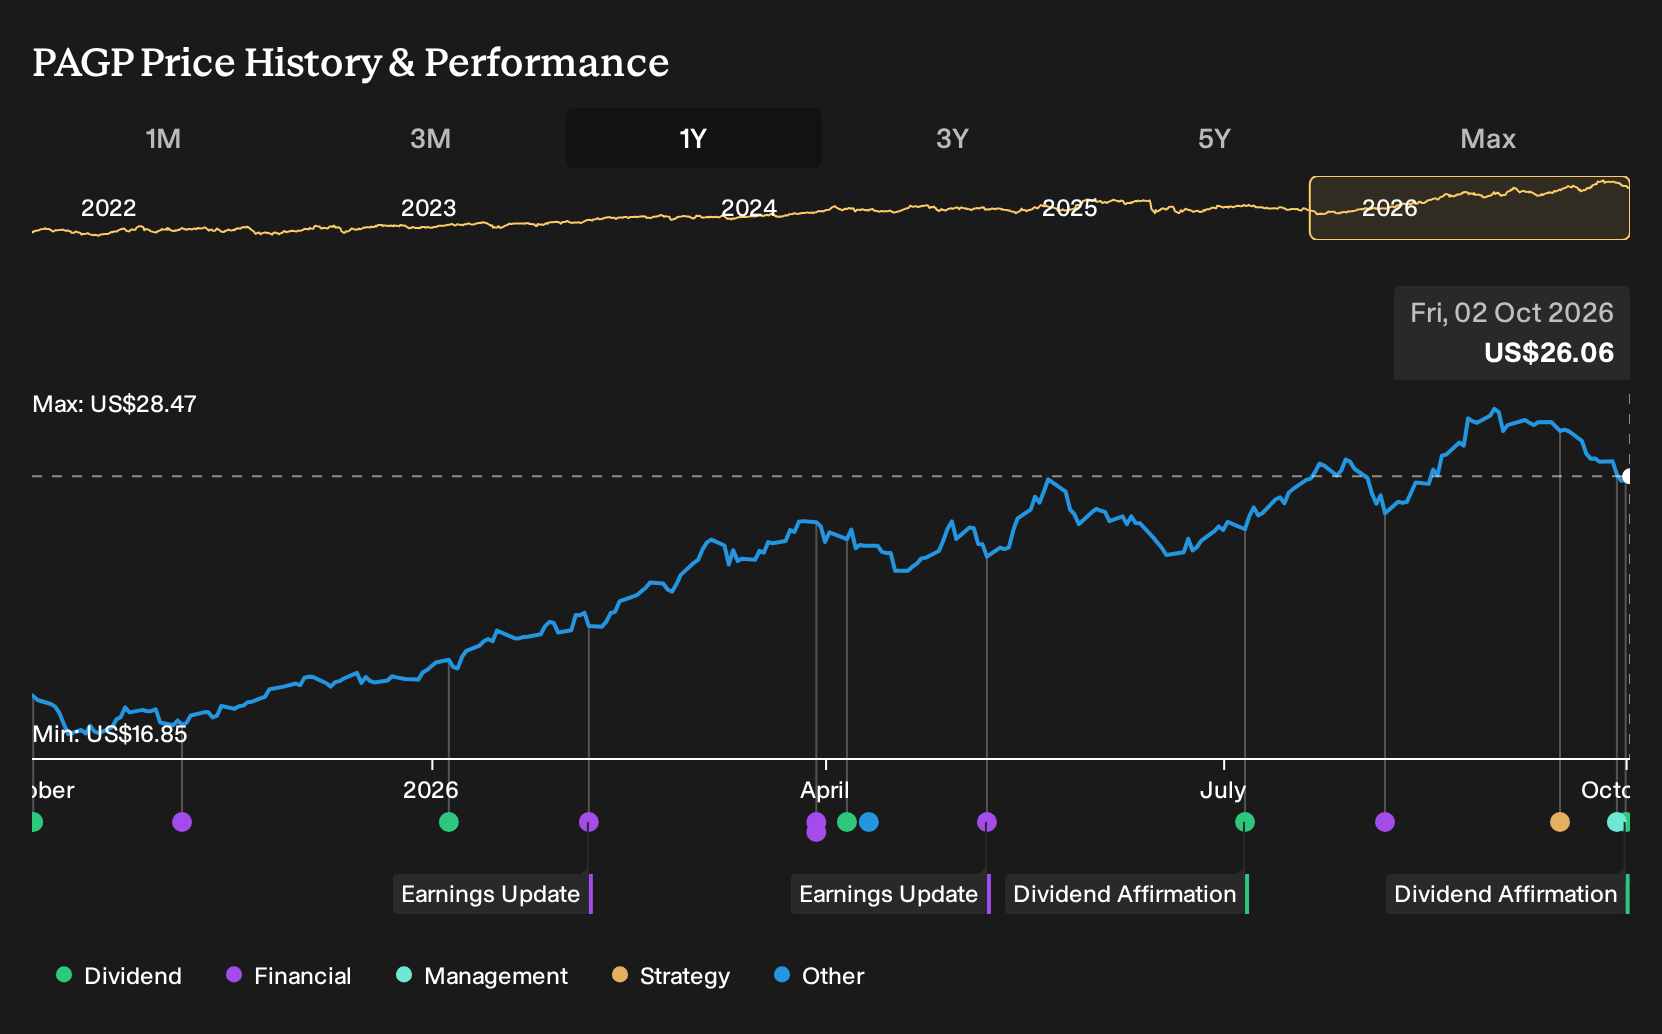Screen dimensions: 1662x1034
Task: Click the orange Strategy event dot on timeline
Action: 1559,822
